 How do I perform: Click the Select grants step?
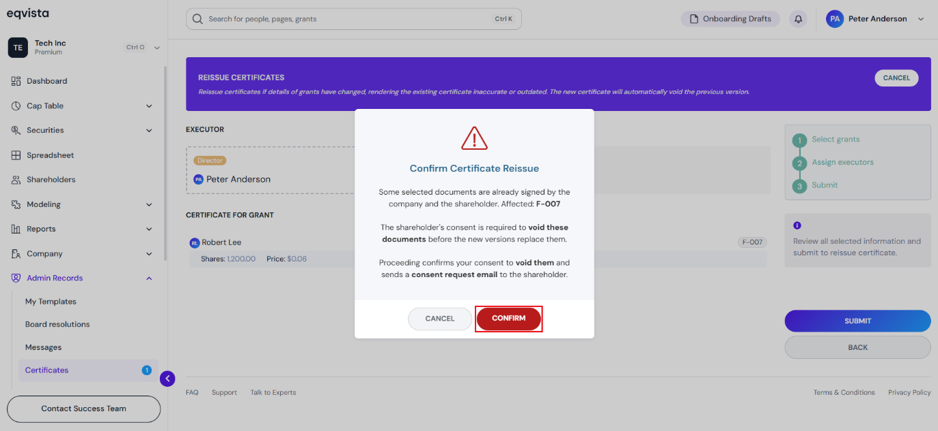(x=835, y=139)
